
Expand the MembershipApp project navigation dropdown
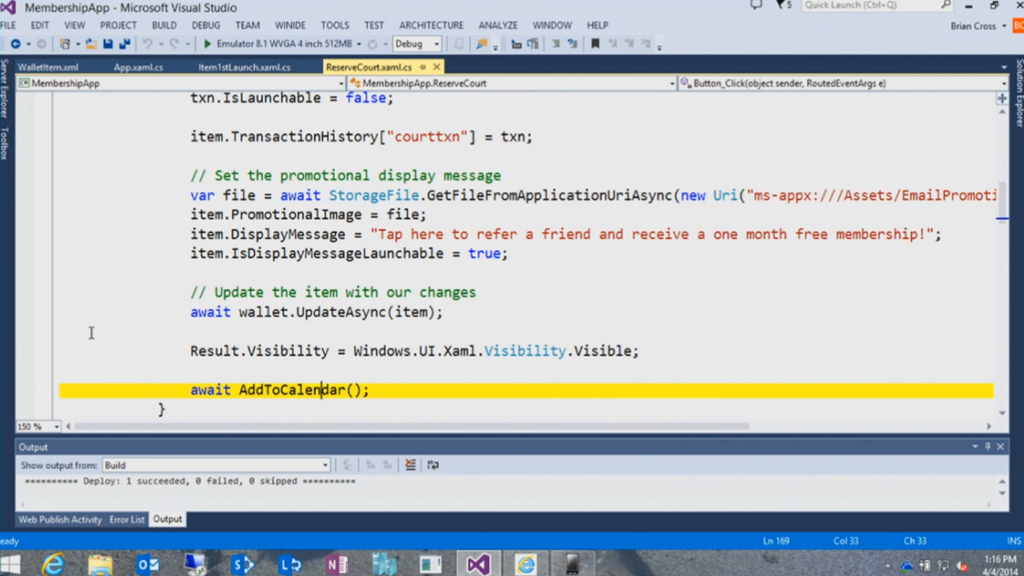341,84
